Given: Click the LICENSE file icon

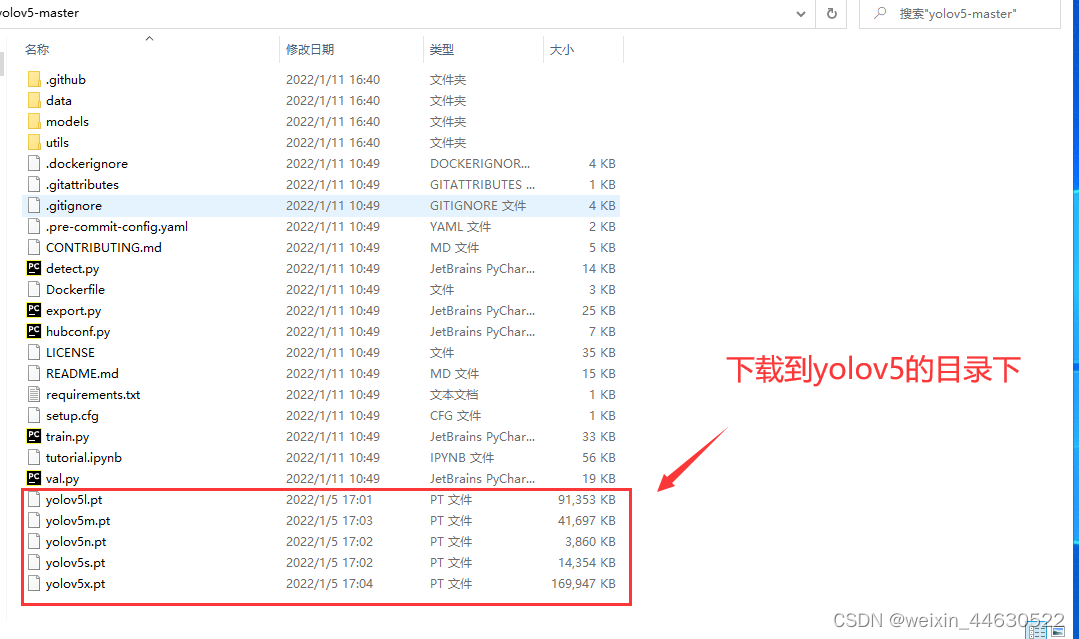Looking at the screenshot, I should [x=34, y=352].
